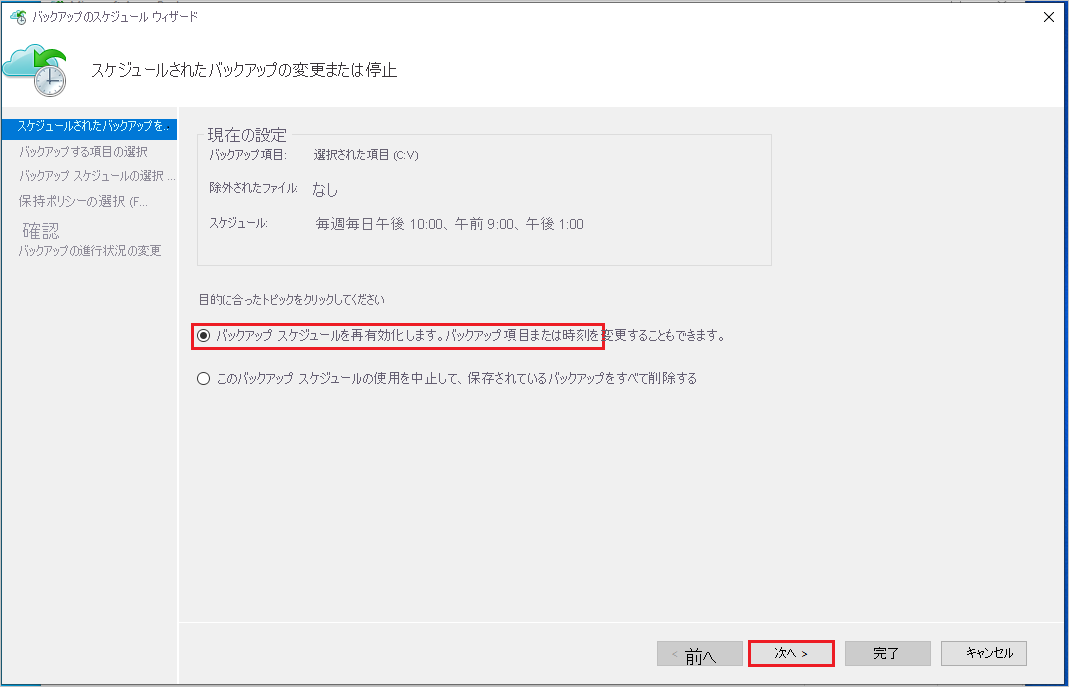This screenshot has width=1069, height=687.
Task: Go to バックアップする項目の選択 step
Action: [x=83, y=151]
